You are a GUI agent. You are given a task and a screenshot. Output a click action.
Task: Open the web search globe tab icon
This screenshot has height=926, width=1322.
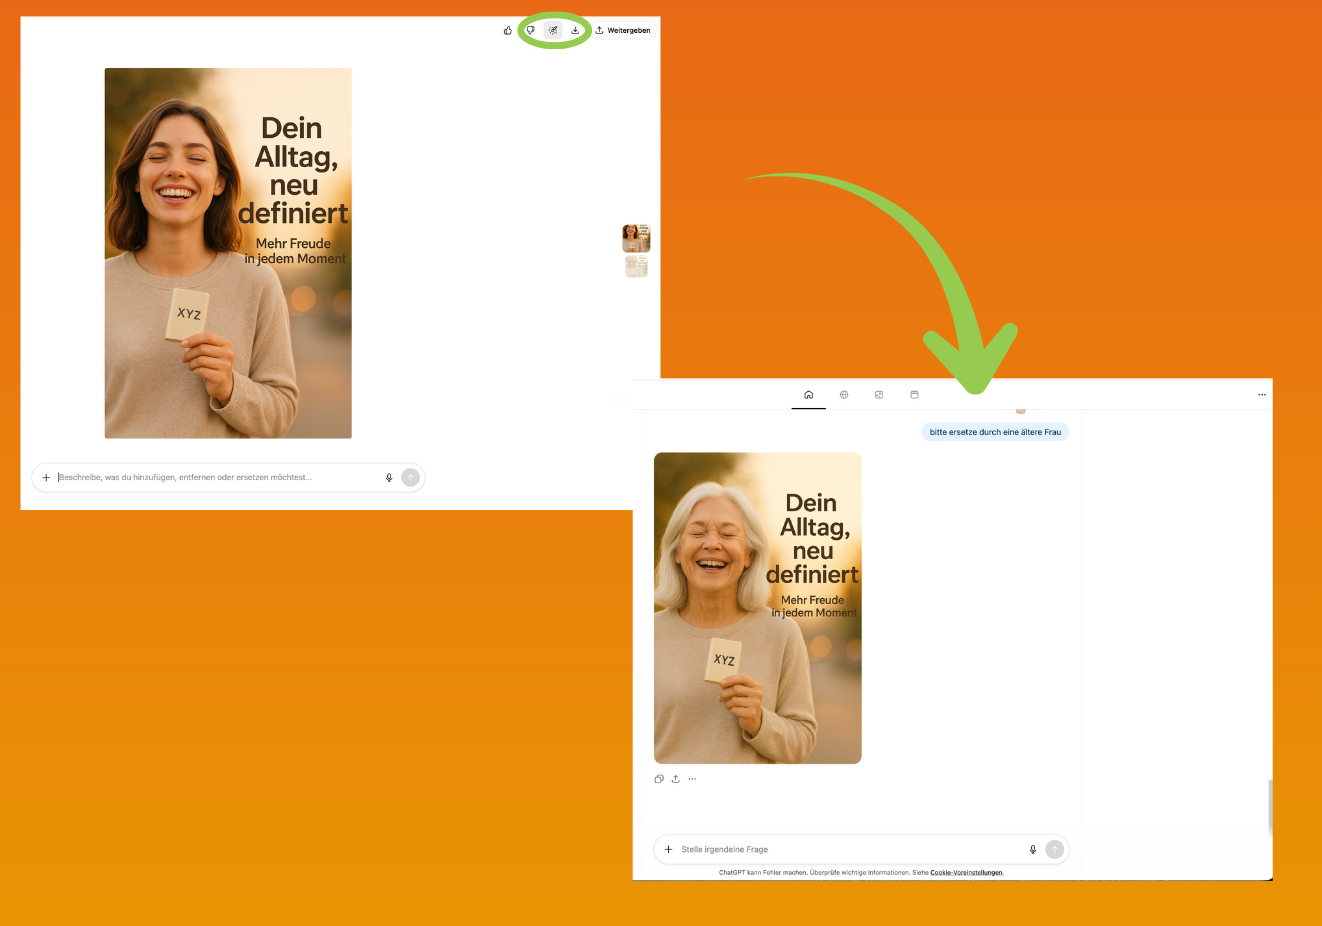[x=844, y=394]
